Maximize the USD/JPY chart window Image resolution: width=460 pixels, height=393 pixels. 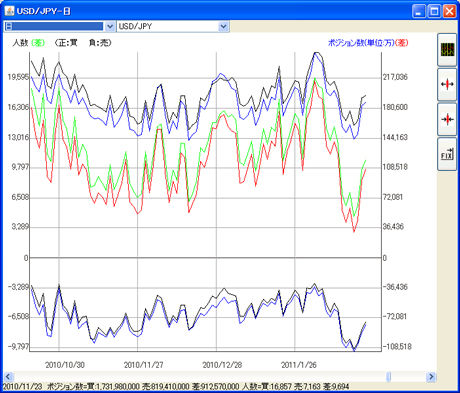click(434, 11)
